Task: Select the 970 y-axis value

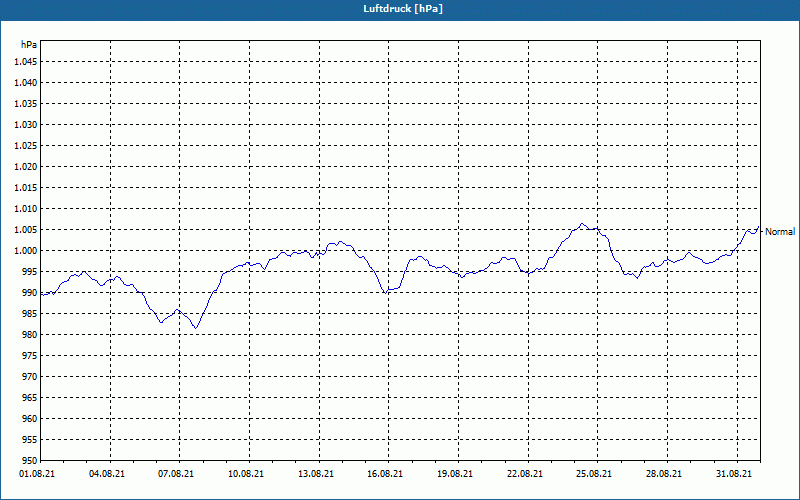Action: (x=29, y=377)
